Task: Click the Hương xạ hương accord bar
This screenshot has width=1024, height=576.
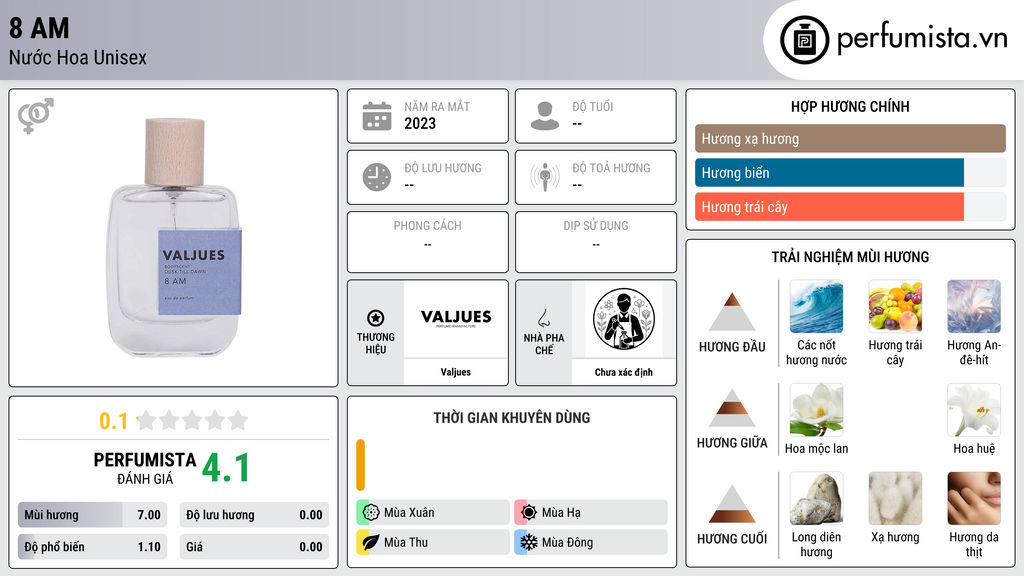Action: tap(850, 138)
